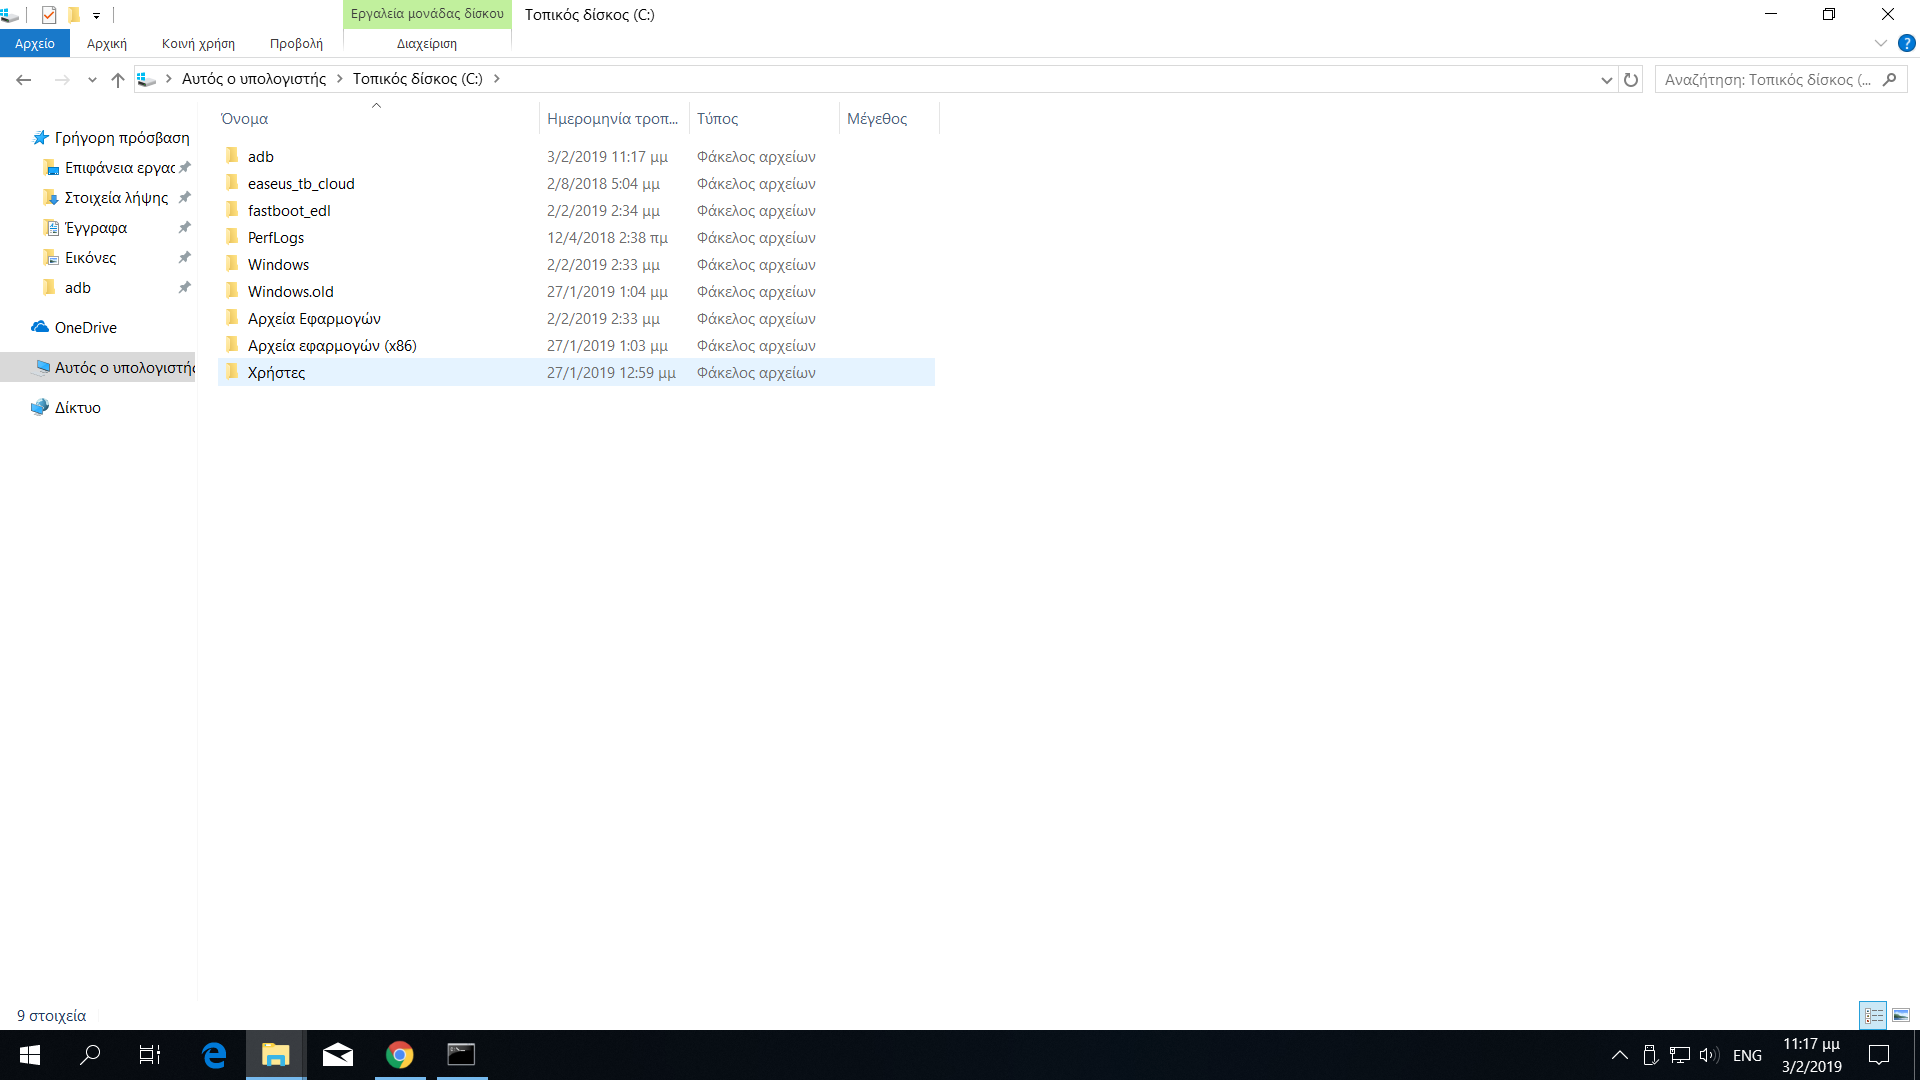
Task: Switch to large thumbnails view icon
Action: (1900, 1016)
